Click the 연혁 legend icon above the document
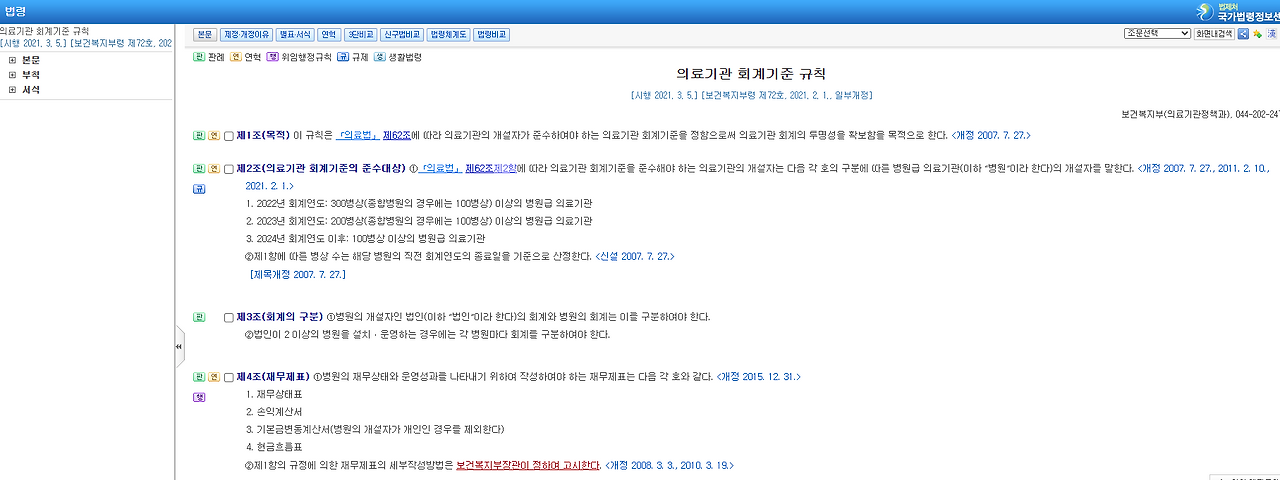This screenshot has width=1280, height=480. pyautogui.click(x=235, y=57)
